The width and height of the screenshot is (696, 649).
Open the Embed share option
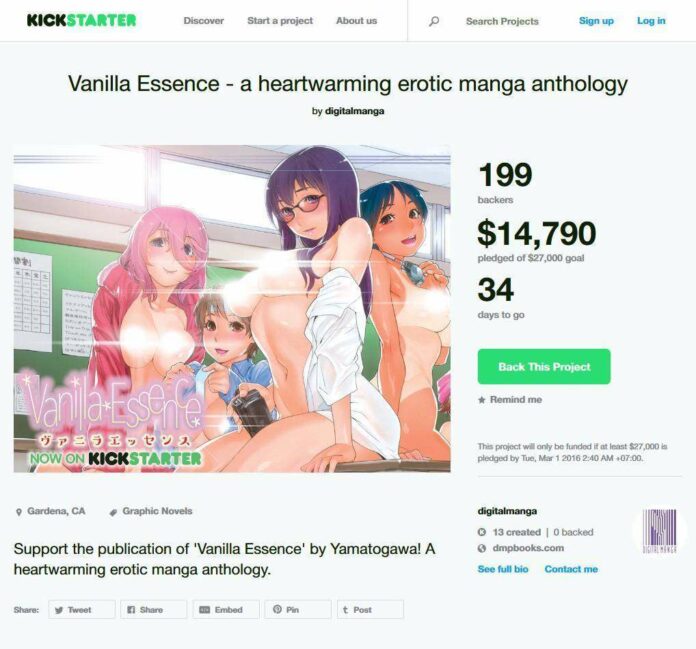coord(226,609)
